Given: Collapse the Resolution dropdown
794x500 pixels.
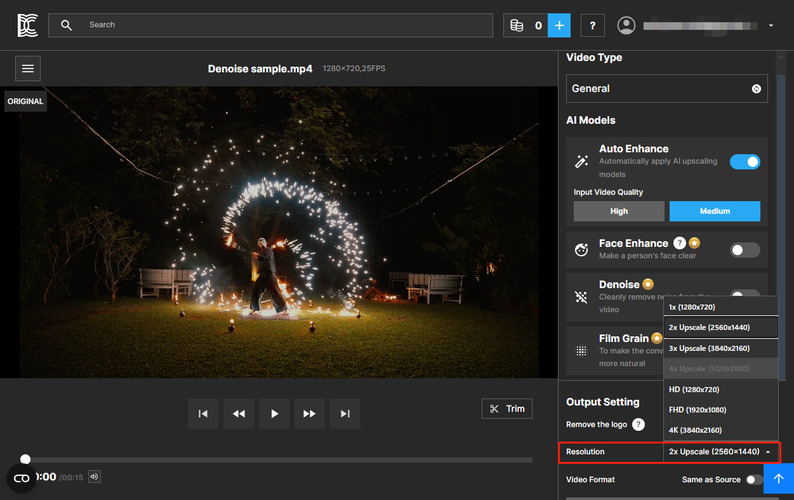Looking at the screenshot, I should (721, 452).
